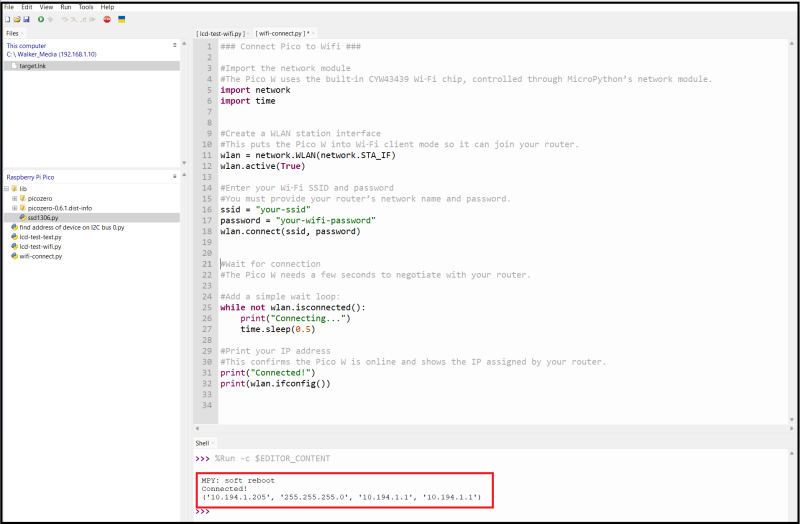This screenshot has width=800, height=524.
Task: Close the lcd-test-wifi.py editor tab
Action: tap(248, 34)
